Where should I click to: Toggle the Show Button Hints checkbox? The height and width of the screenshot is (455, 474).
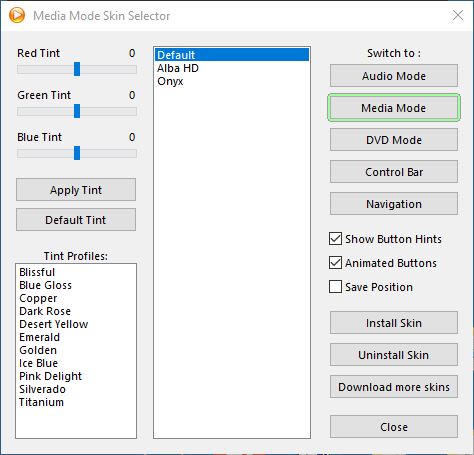coord(335,239)
